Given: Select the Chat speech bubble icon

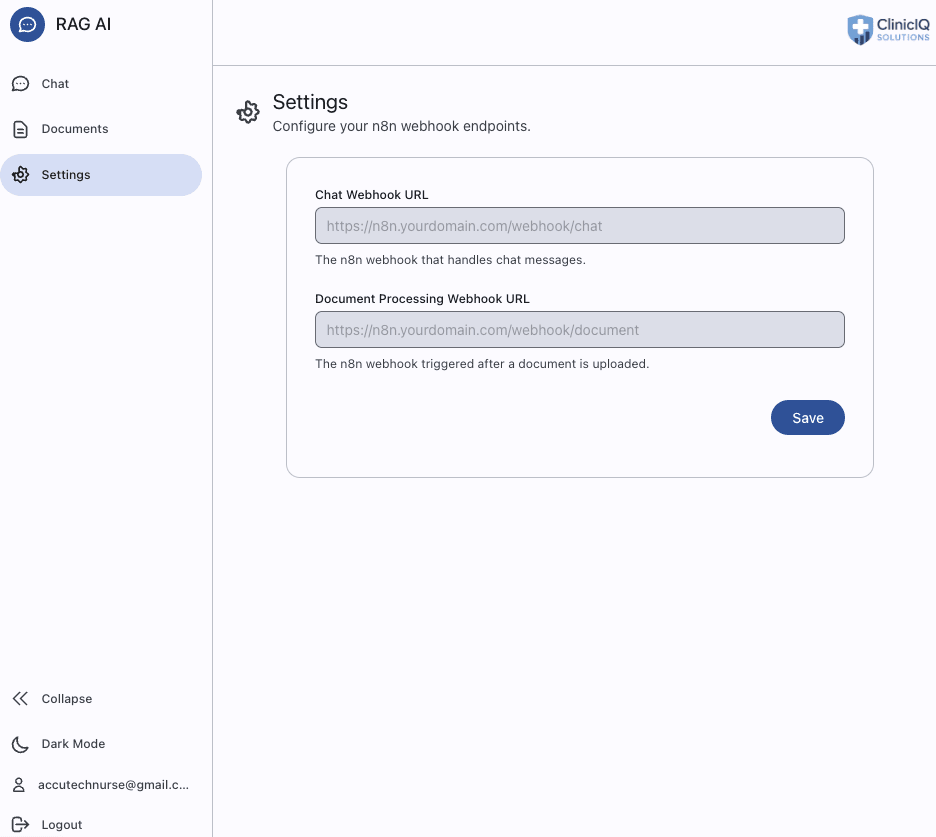Looking at the screenshot, I should coord(20,84).
